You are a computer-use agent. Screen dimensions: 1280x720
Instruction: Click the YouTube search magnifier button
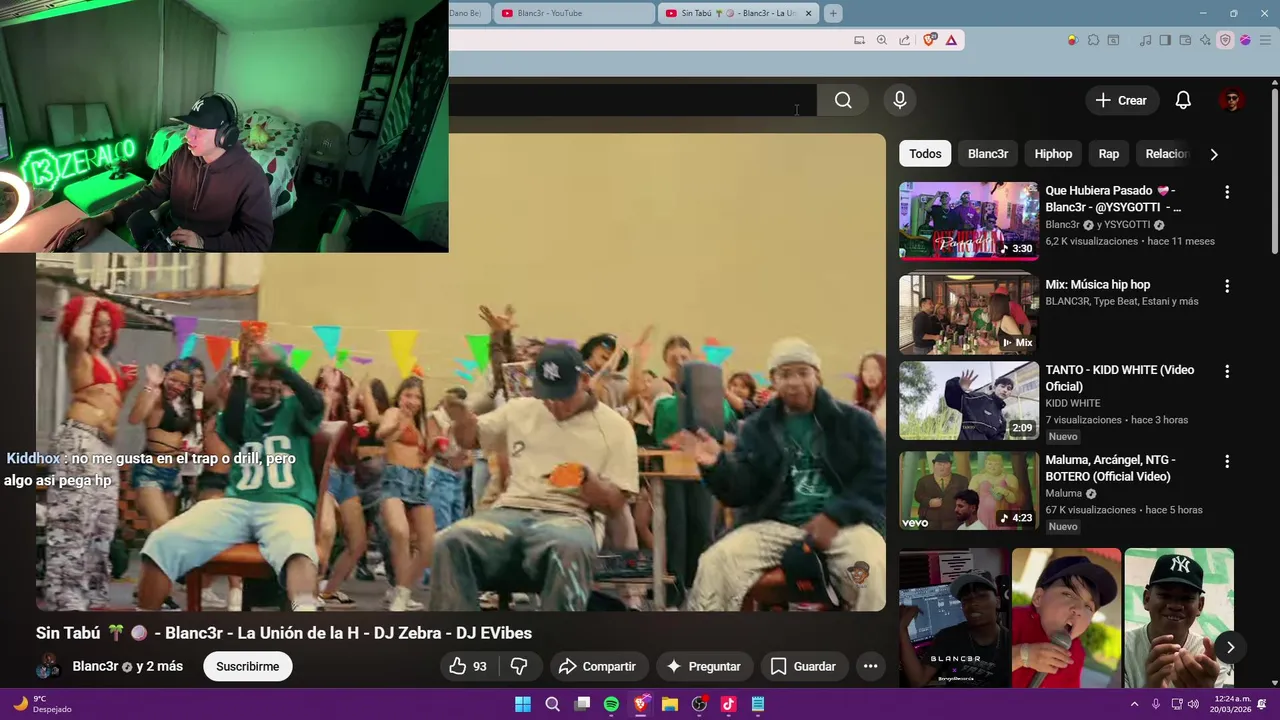click(x=843, y=100)
